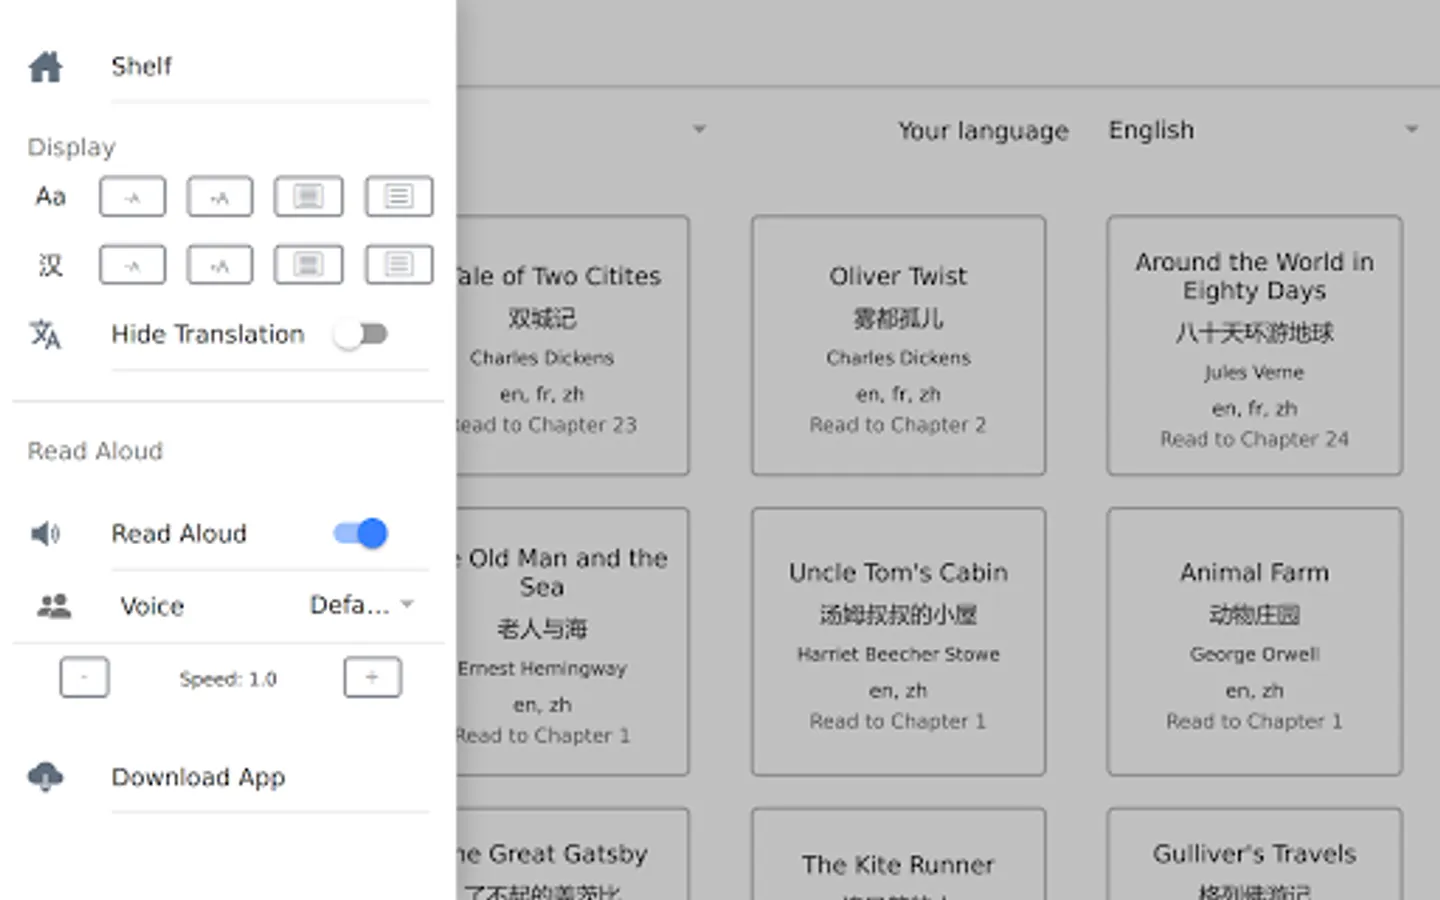1440x900 pixels.
Task: Decrease read aloud speed with minus button
Action: [x=84, y=678]
